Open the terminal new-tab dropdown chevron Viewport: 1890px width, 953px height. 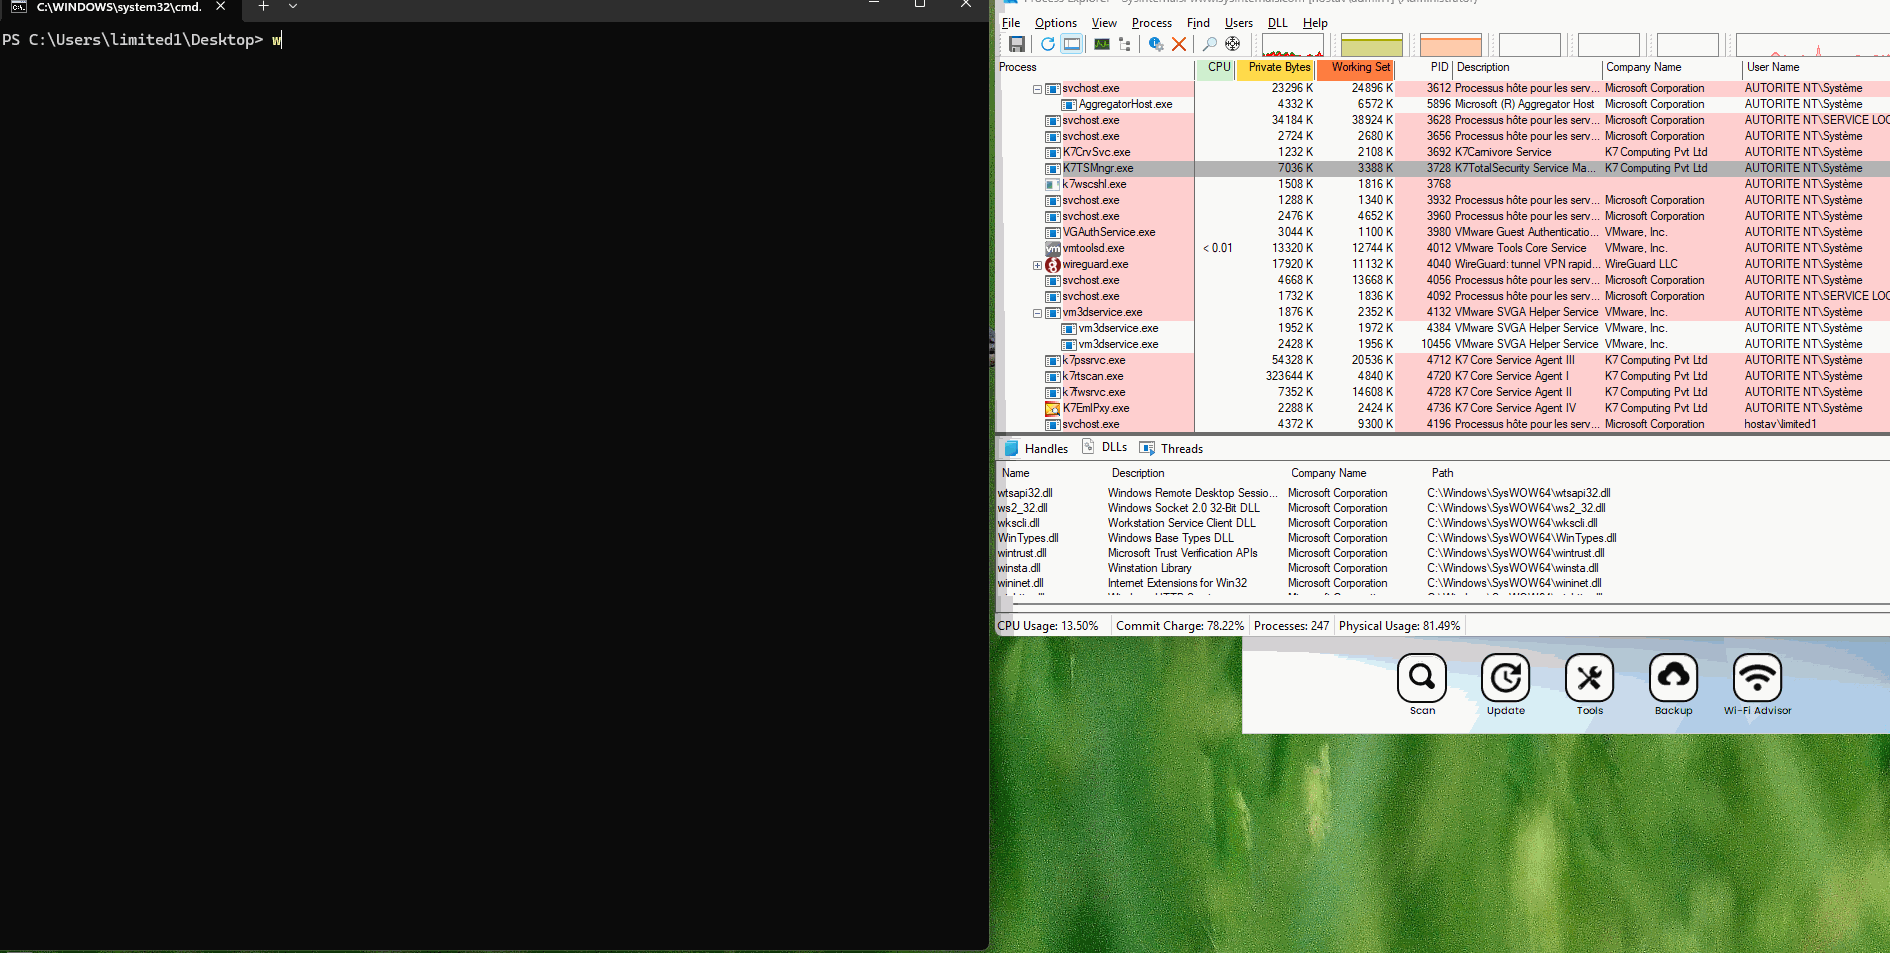(293, 6)
